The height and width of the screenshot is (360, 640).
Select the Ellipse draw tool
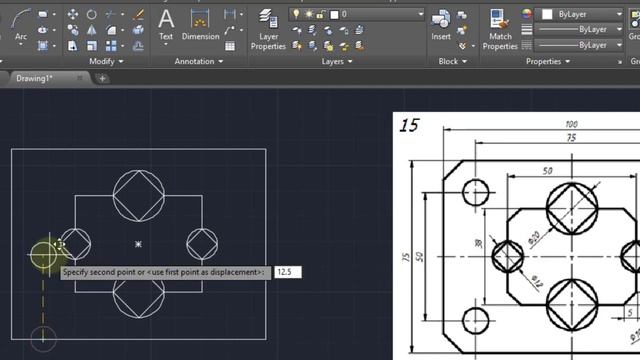click(x=42, y=30)
